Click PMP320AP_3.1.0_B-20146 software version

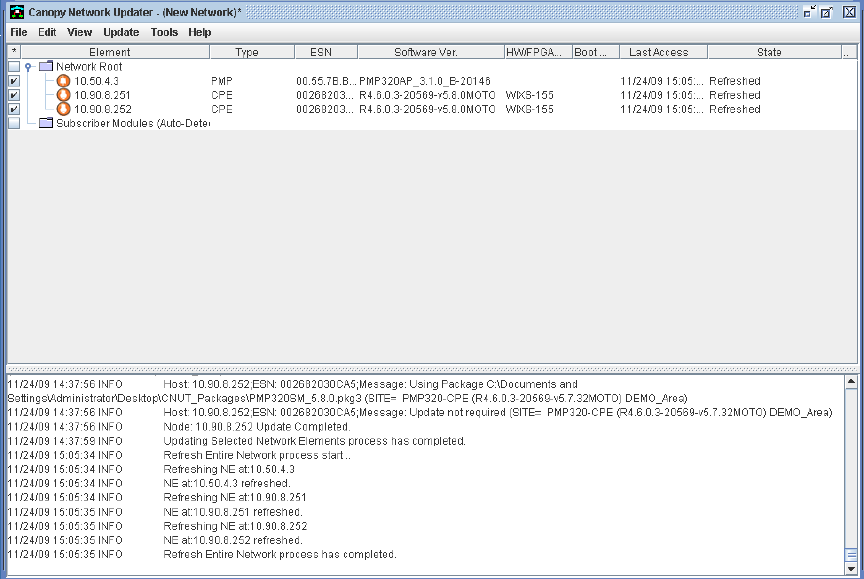pyautogui.click(x=425, y=81)
